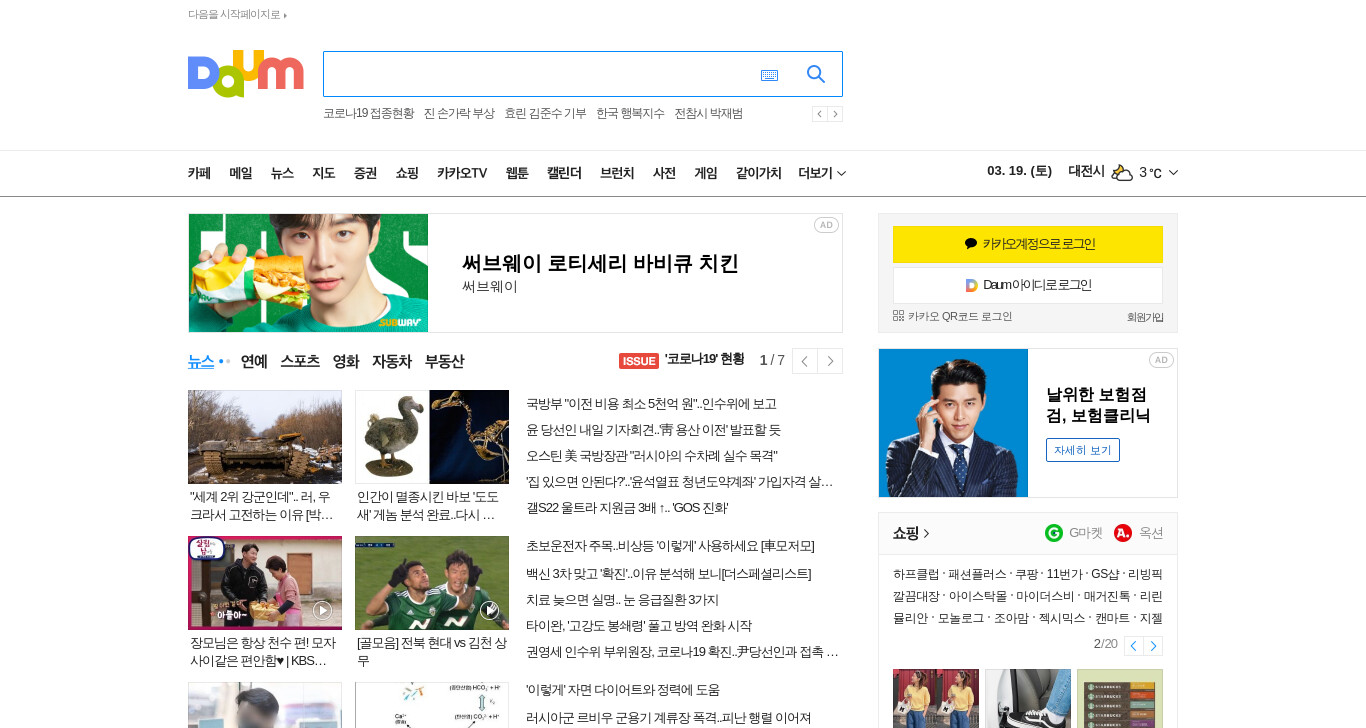
Task: Click the 회원가입 link
Action: pos(1145,317)
